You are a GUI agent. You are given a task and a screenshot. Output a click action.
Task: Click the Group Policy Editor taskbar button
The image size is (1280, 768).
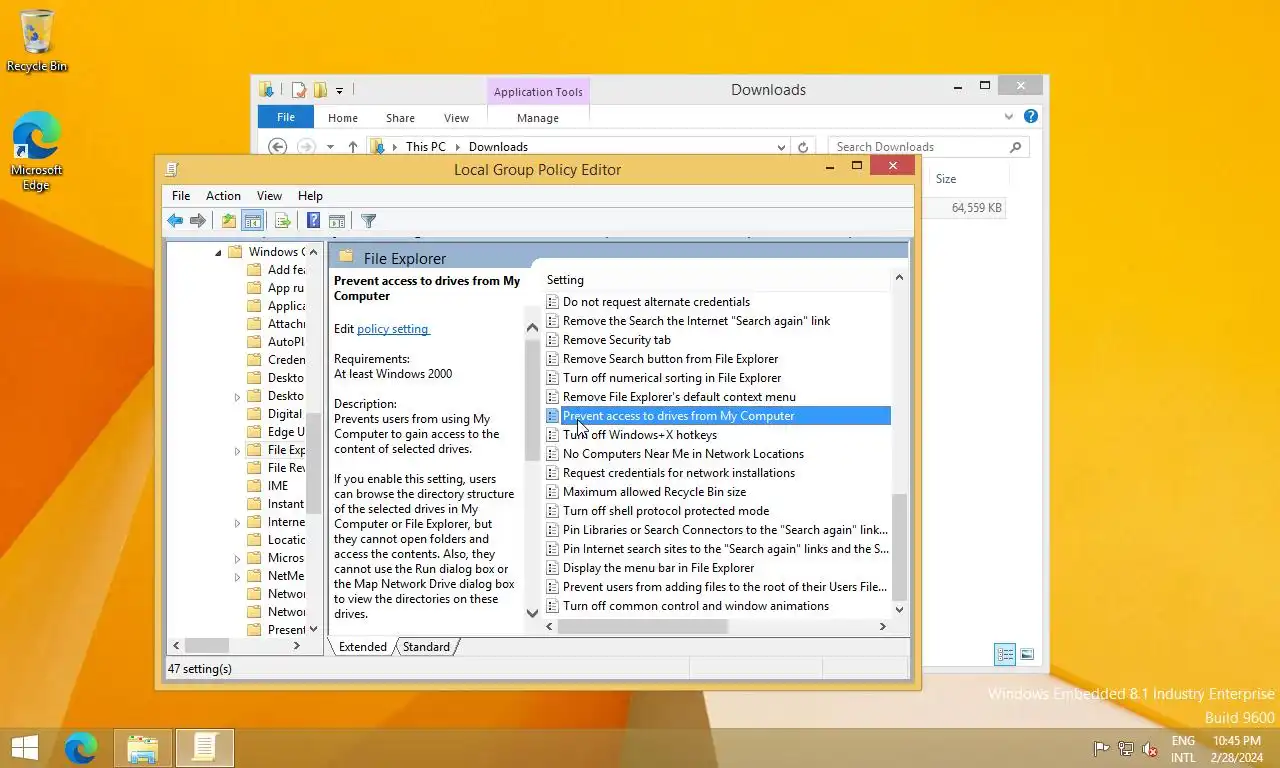(205, 748)
